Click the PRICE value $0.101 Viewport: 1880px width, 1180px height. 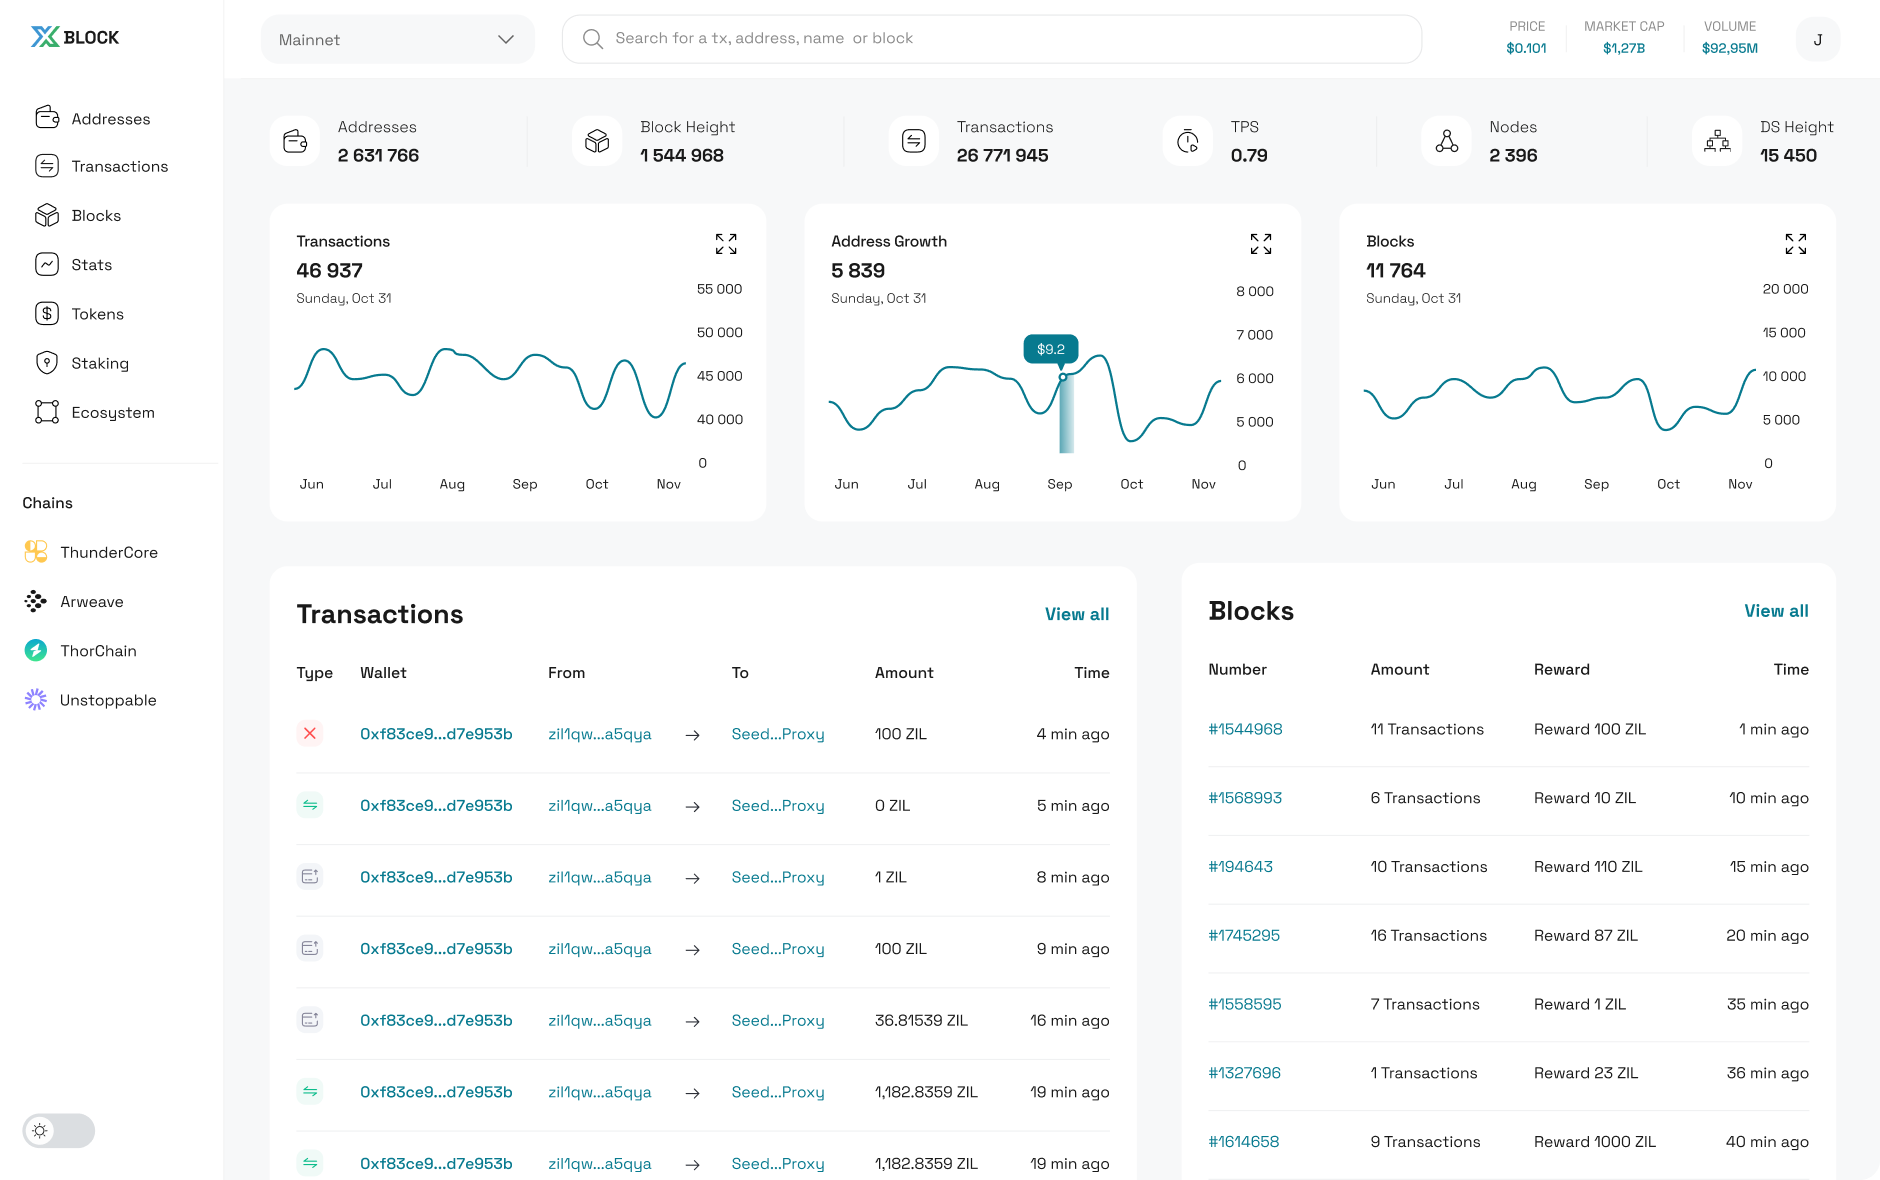(1526, 48)
